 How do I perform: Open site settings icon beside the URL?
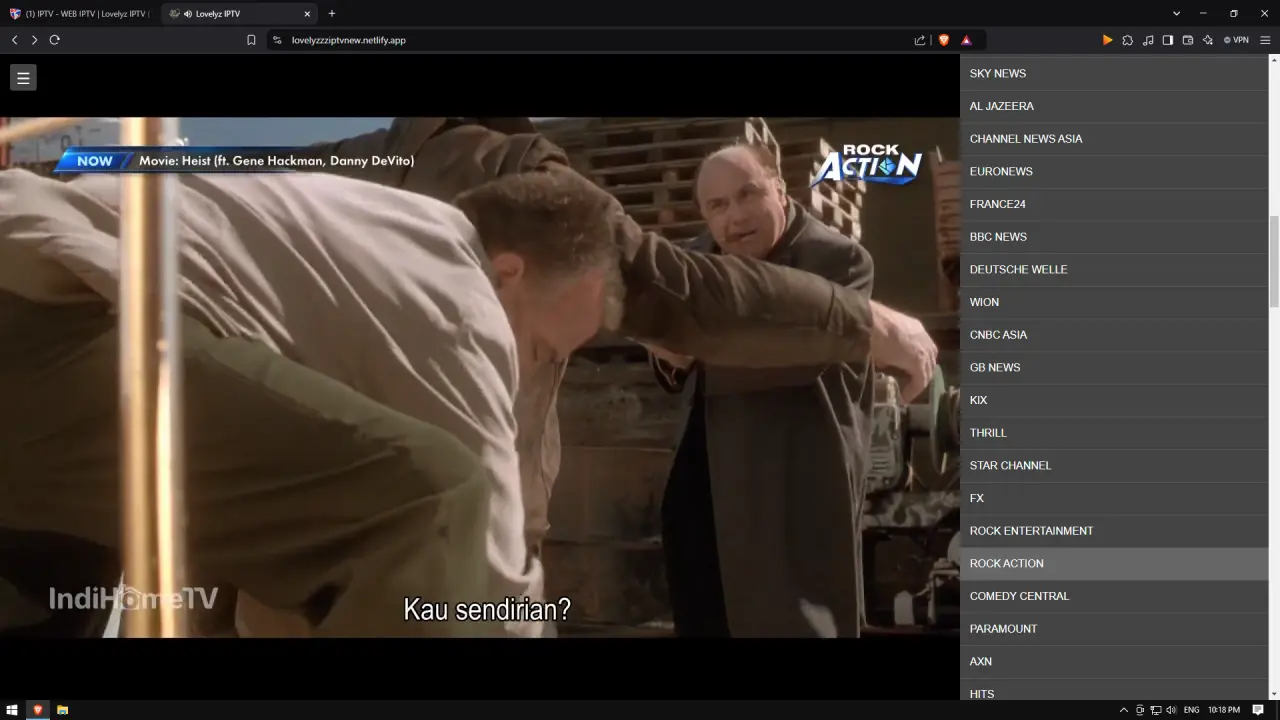[277, 40]
